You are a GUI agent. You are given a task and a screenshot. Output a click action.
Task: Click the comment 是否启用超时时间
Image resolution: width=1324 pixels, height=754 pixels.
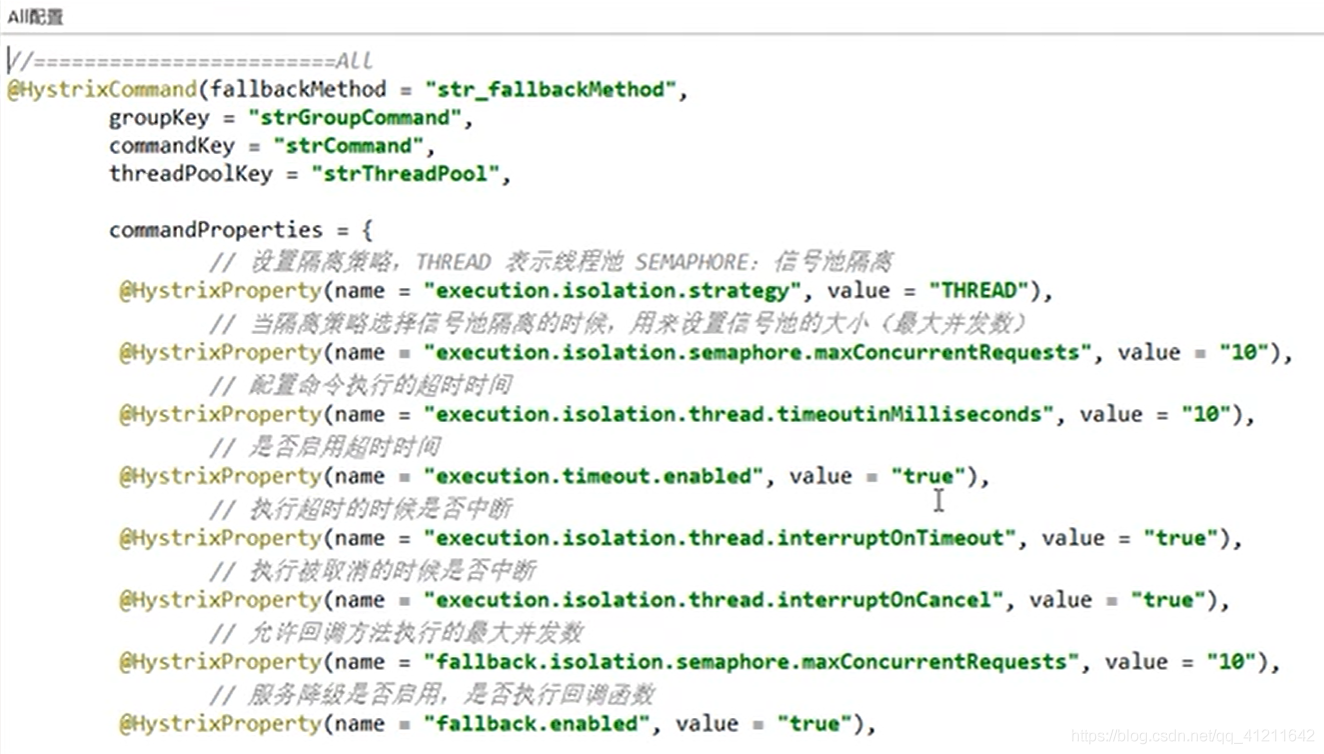pyautogui.click(x=324, y=448)
